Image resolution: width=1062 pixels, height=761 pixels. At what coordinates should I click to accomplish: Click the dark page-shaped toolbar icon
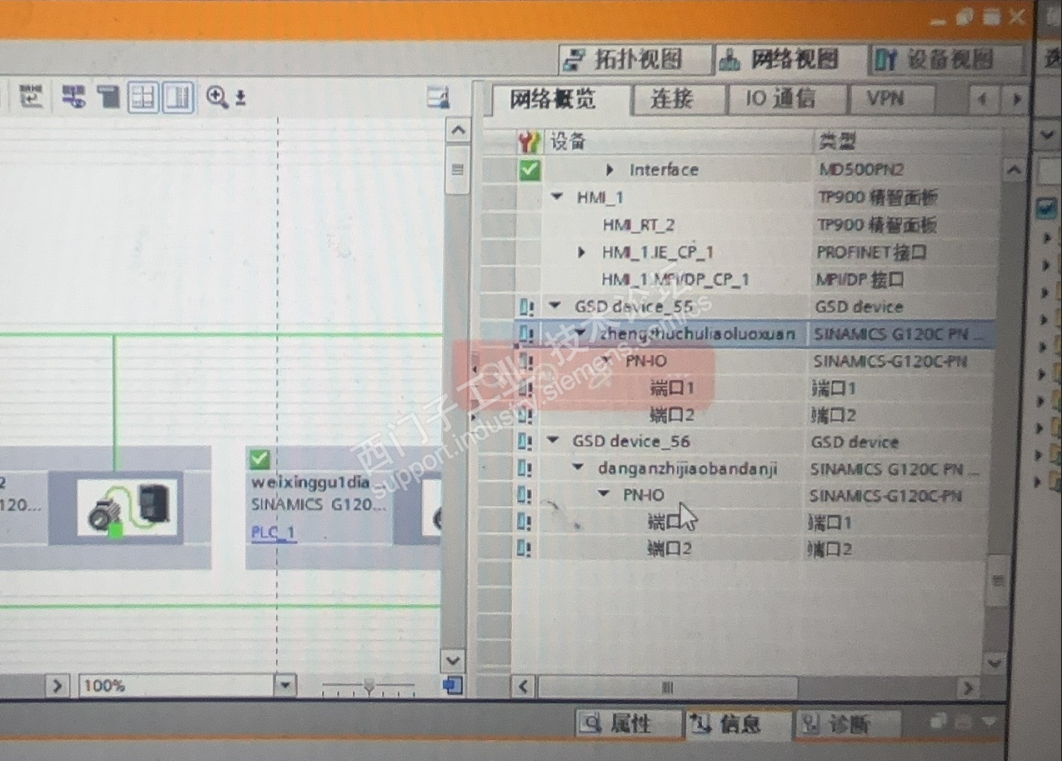click(x=108, y=97)
